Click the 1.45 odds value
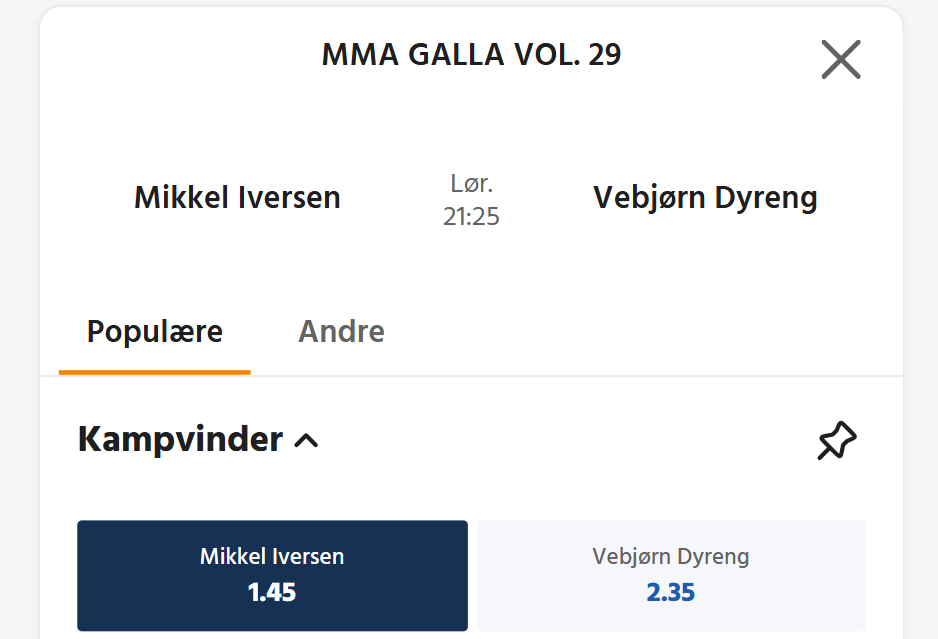 272,592
